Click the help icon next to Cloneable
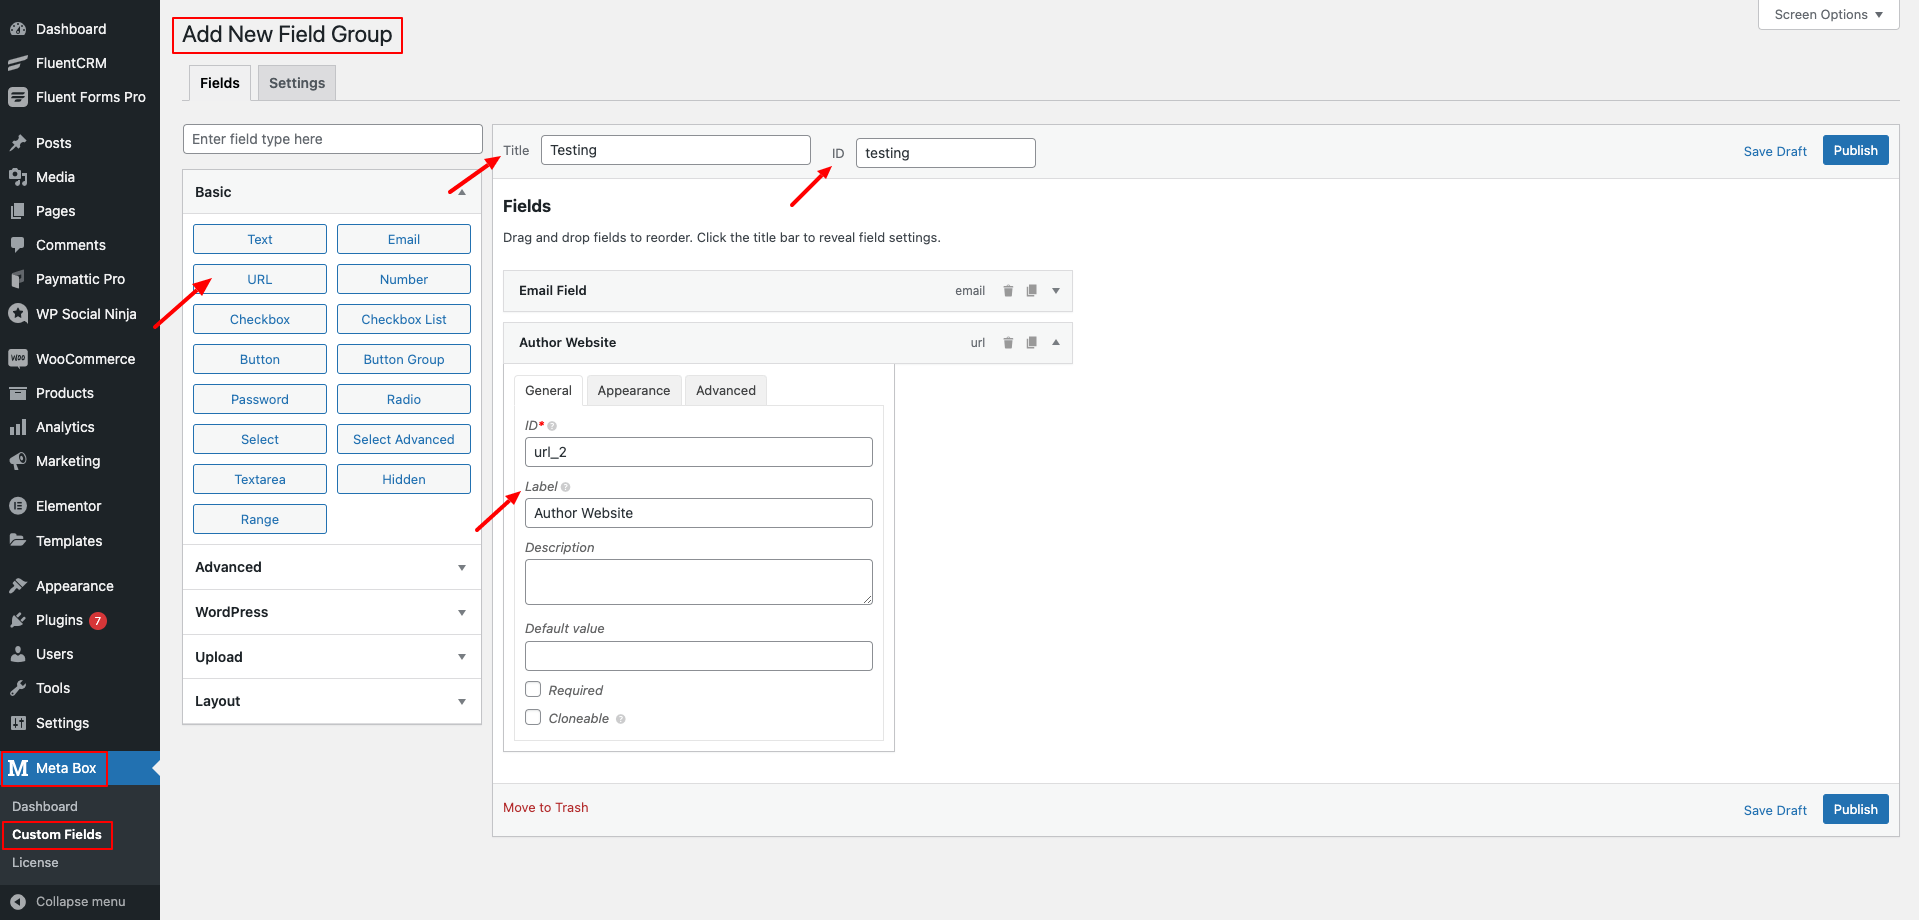The width and height of the screenshot is (1919, 920). point(621,719)
